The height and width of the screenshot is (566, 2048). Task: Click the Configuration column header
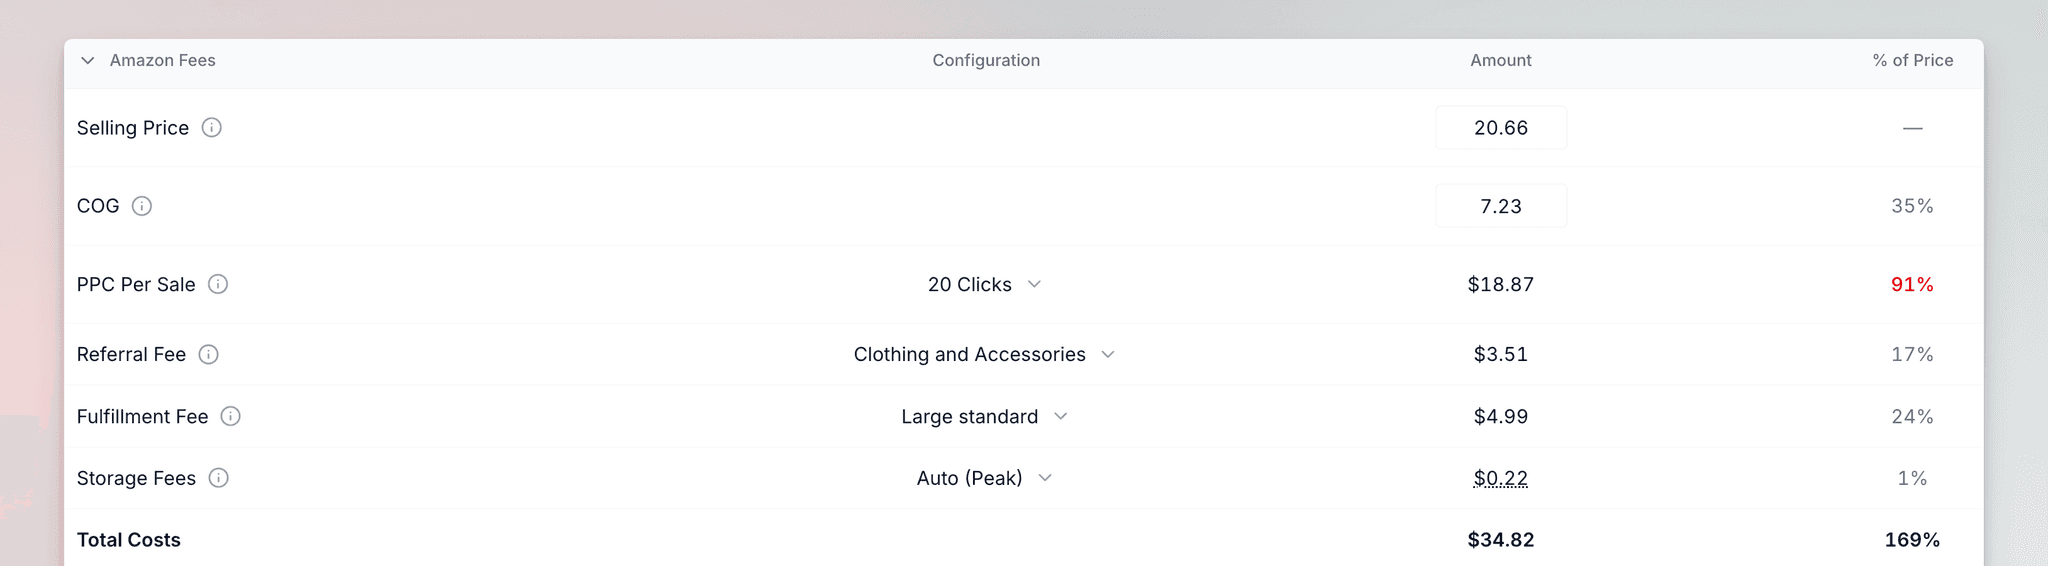986,61
